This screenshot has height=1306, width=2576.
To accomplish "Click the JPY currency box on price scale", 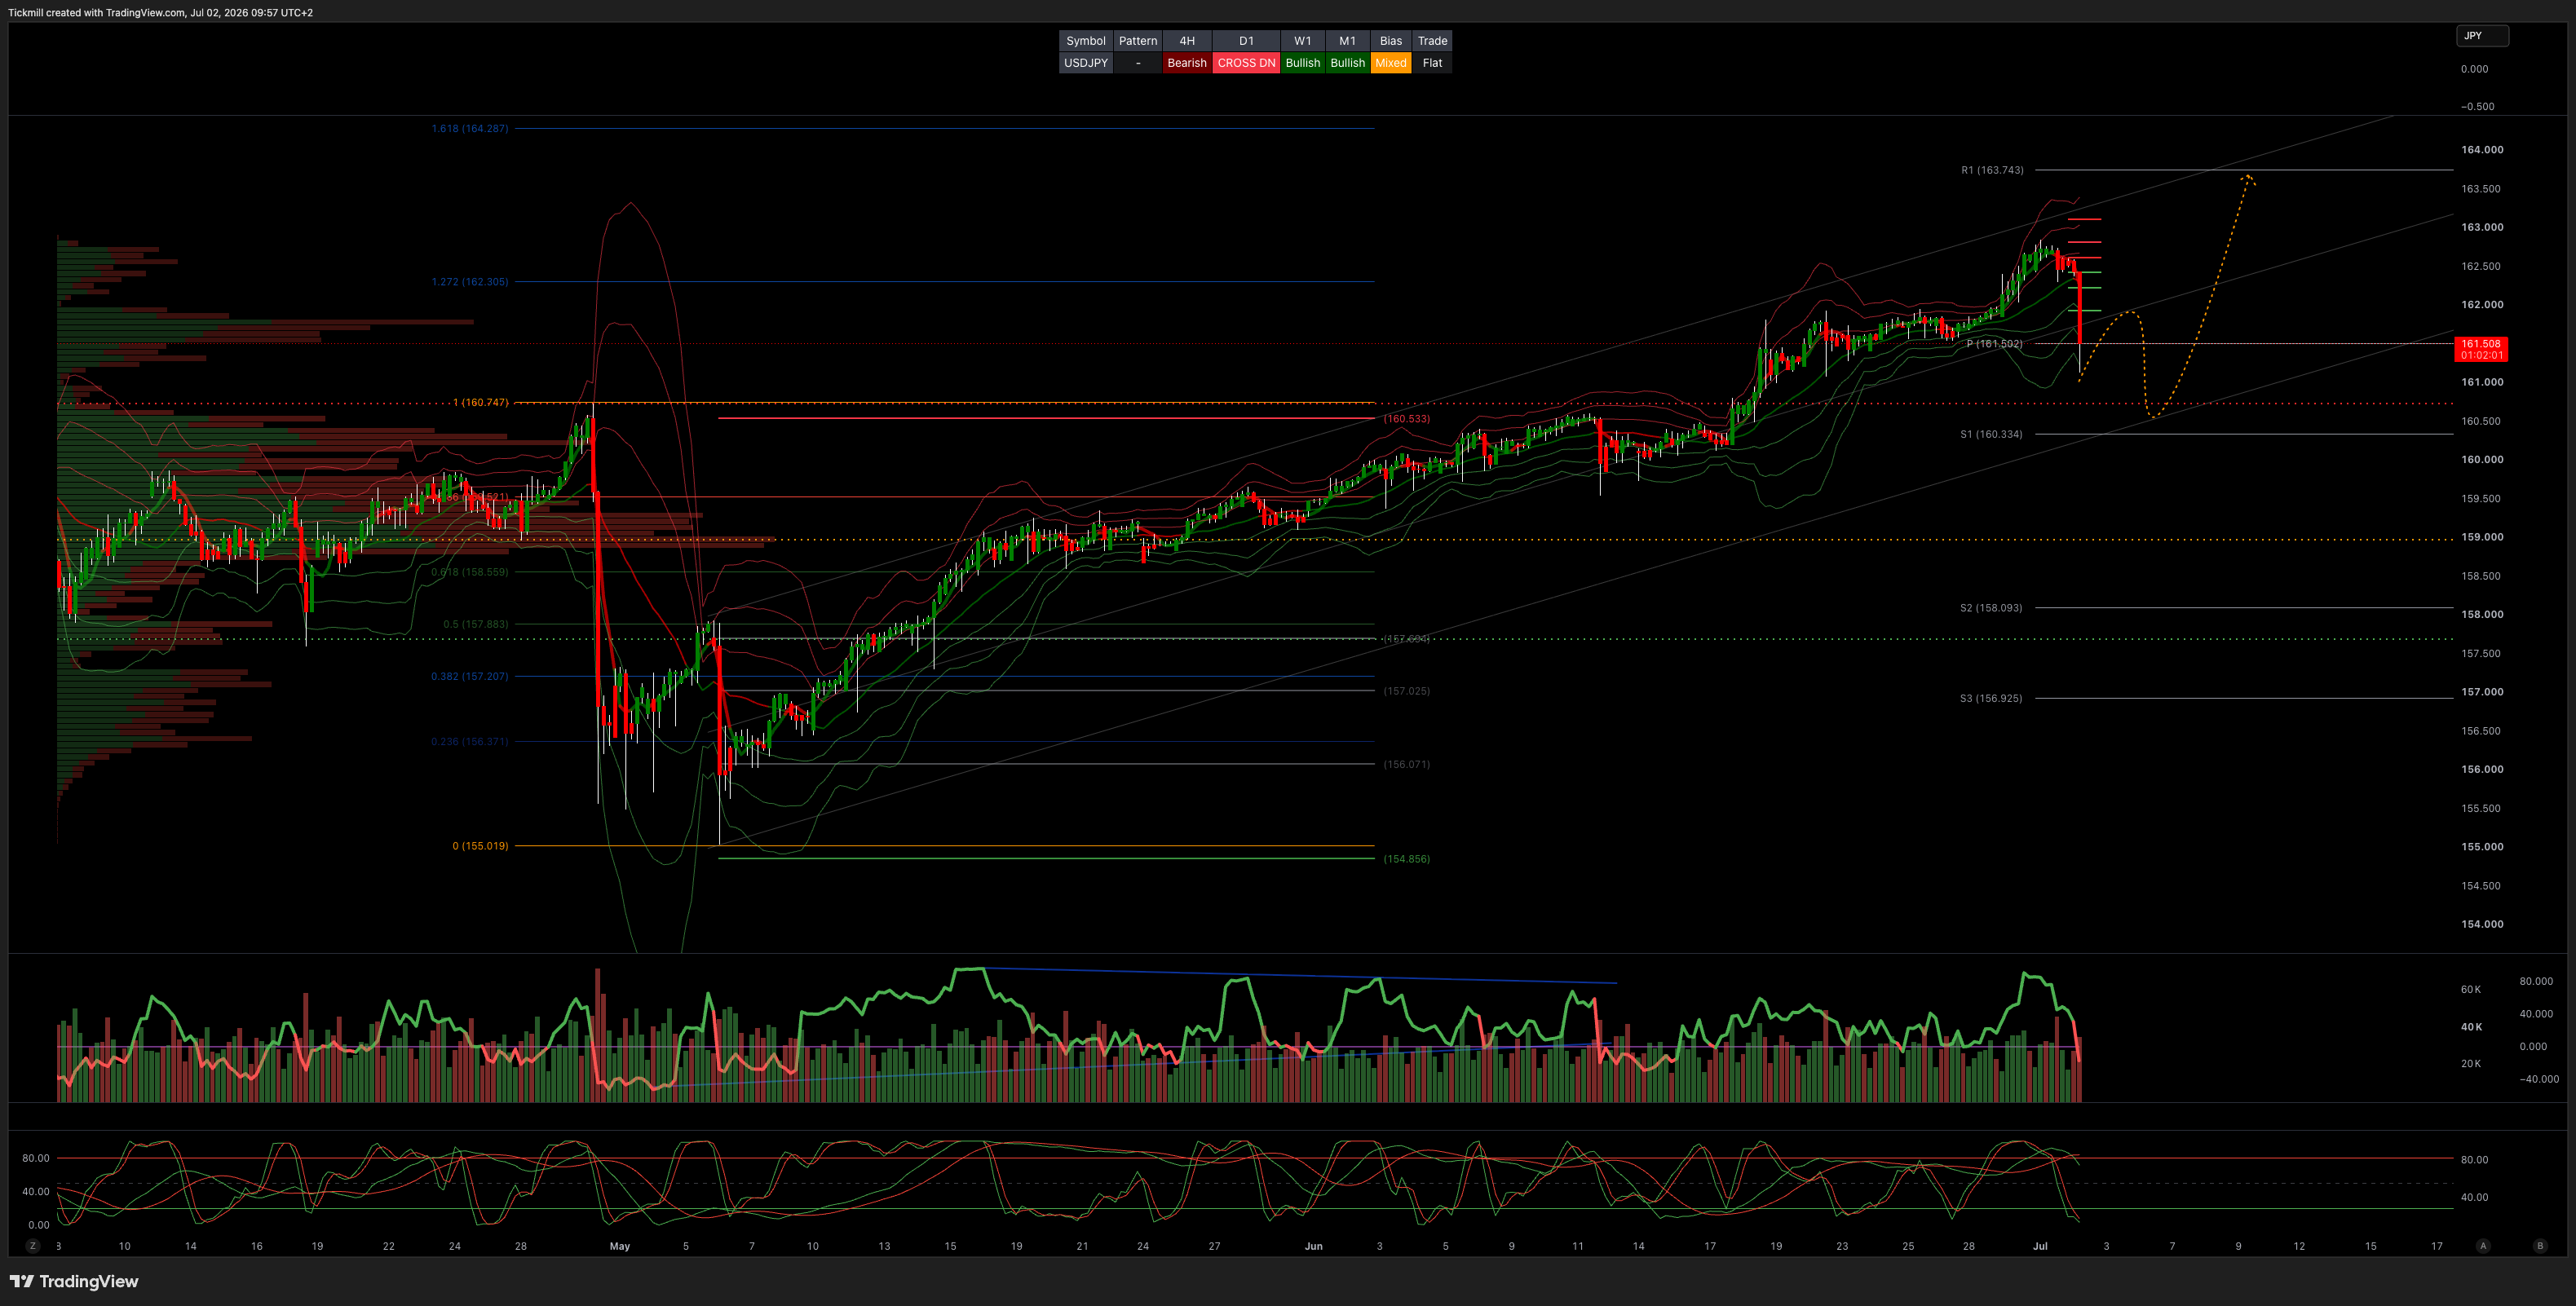I will coord(2482,36).
